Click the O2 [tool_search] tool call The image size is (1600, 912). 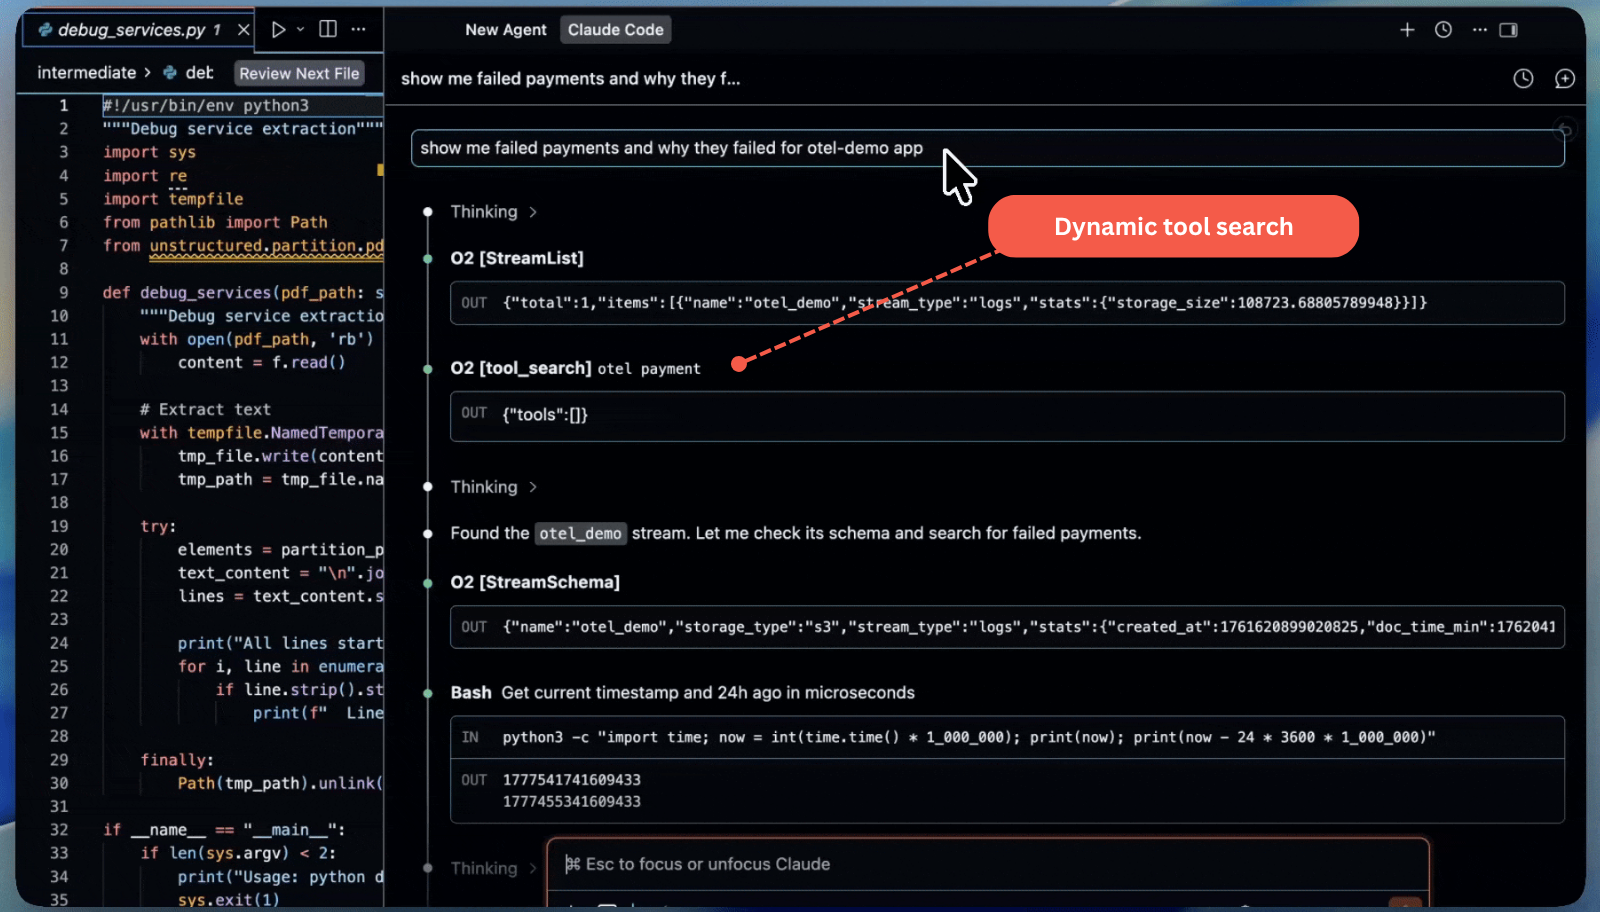click(575, 368)
